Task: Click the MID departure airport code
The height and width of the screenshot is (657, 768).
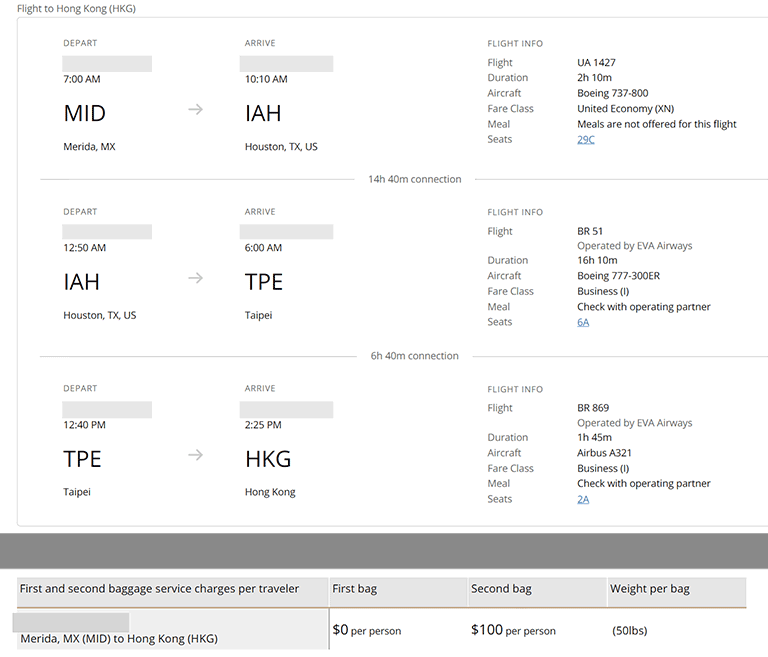Action: coord(84,113)
